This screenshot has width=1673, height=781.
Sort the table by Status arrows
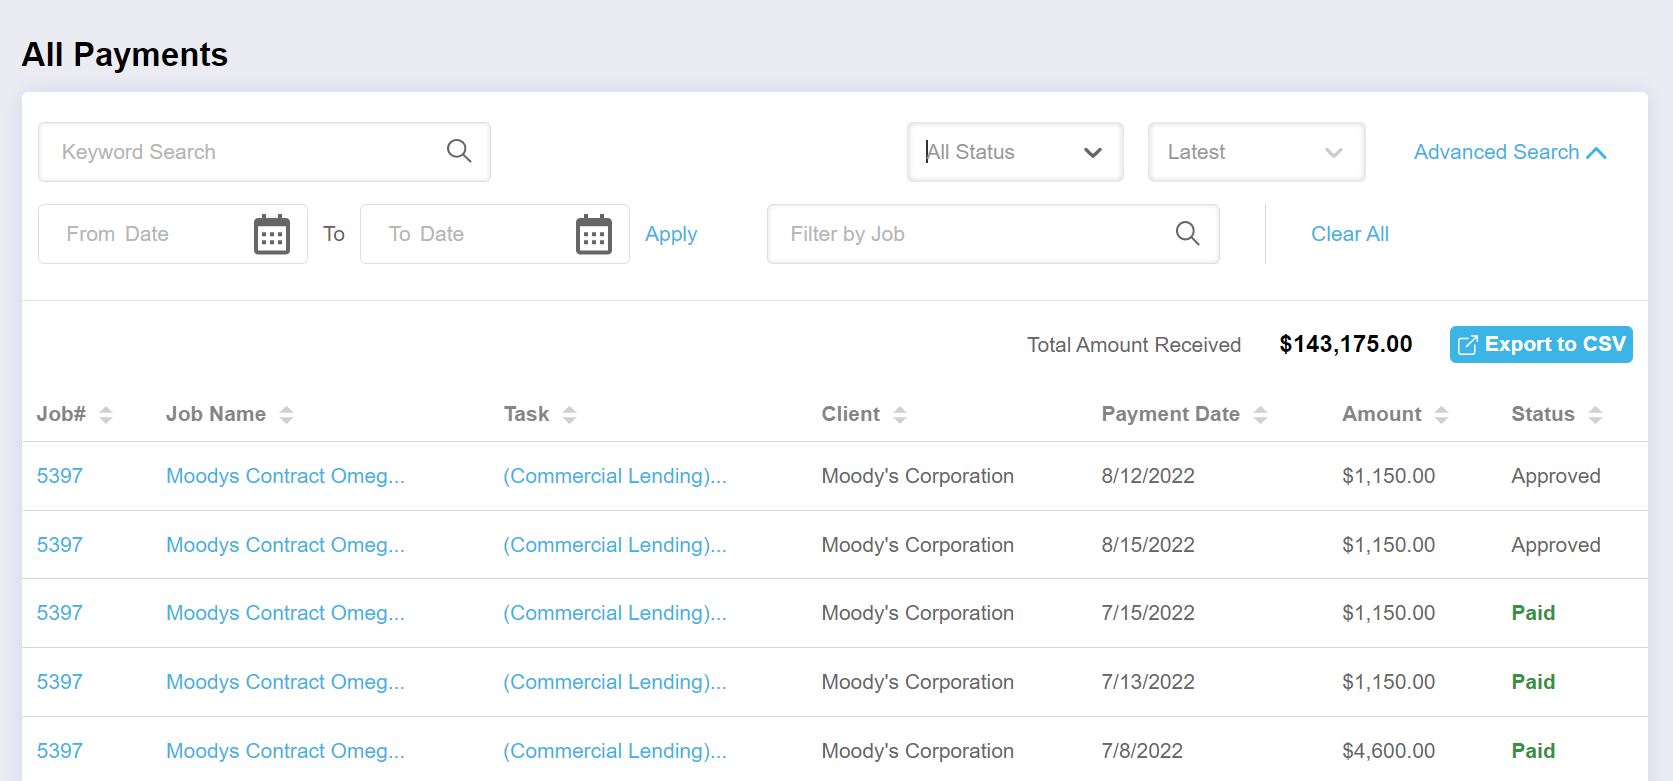click(1595, 415)
